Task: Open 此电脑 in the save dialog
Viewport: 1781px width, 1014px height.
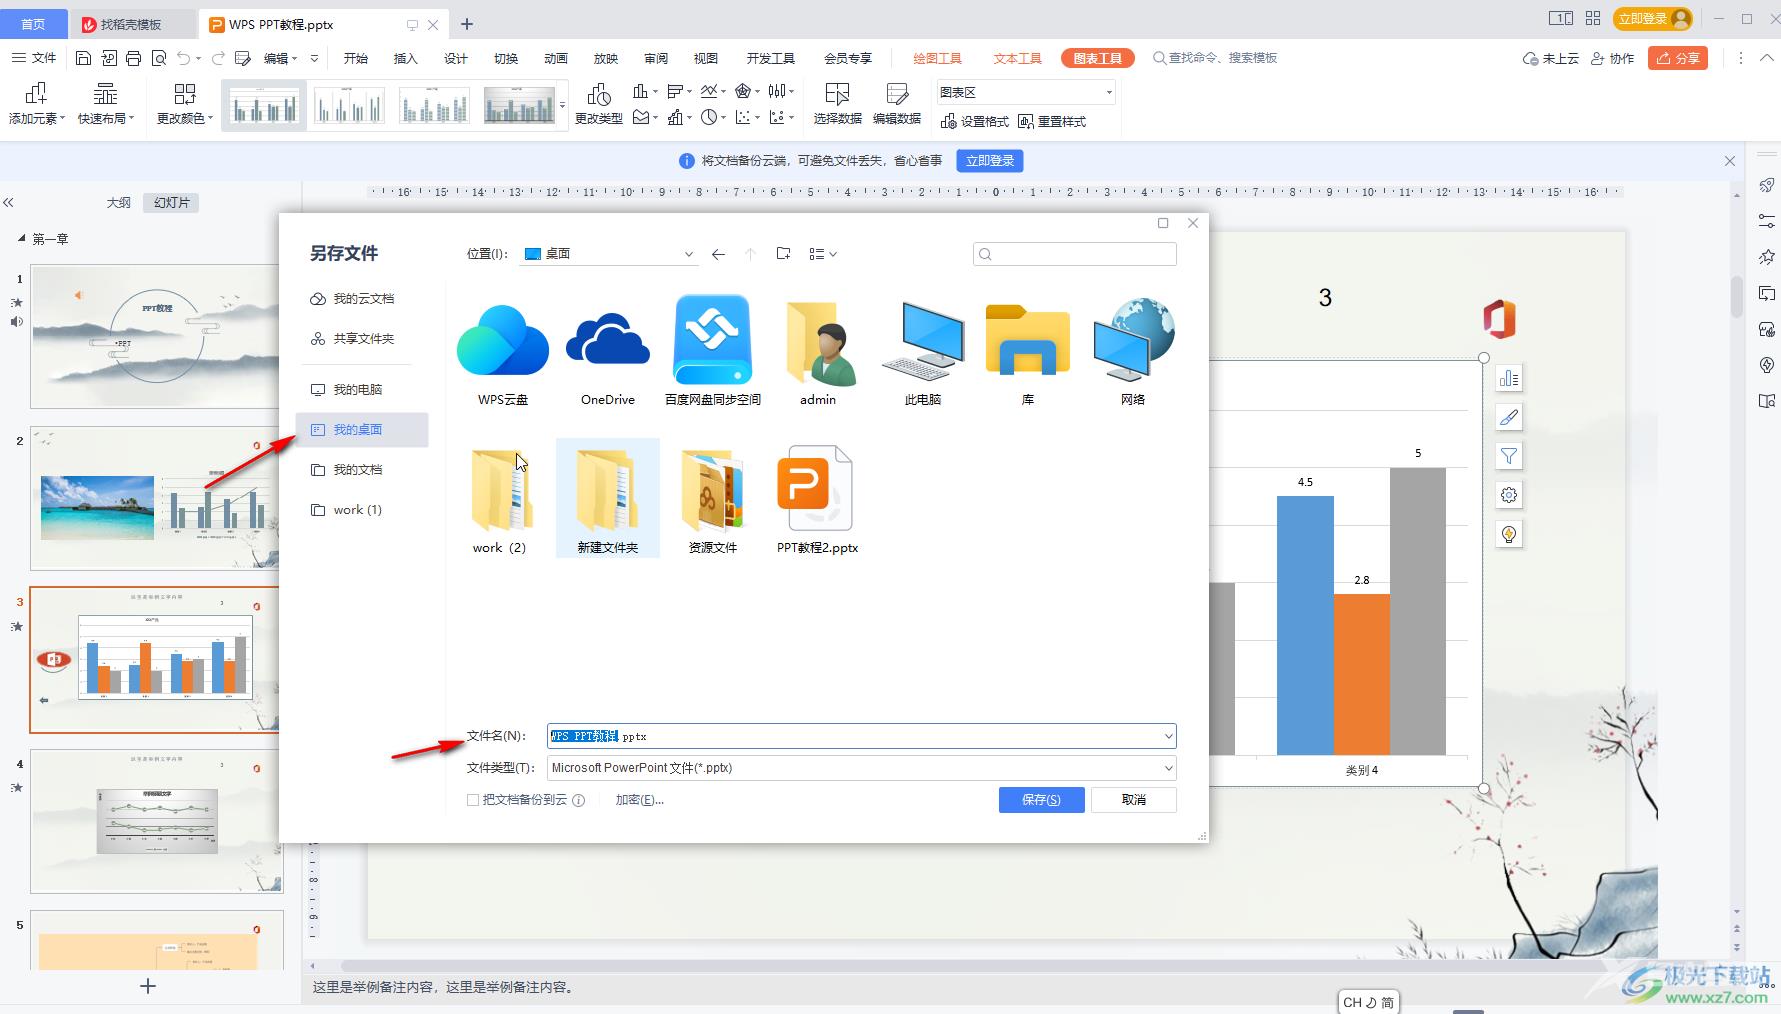Action: point(923,341)
